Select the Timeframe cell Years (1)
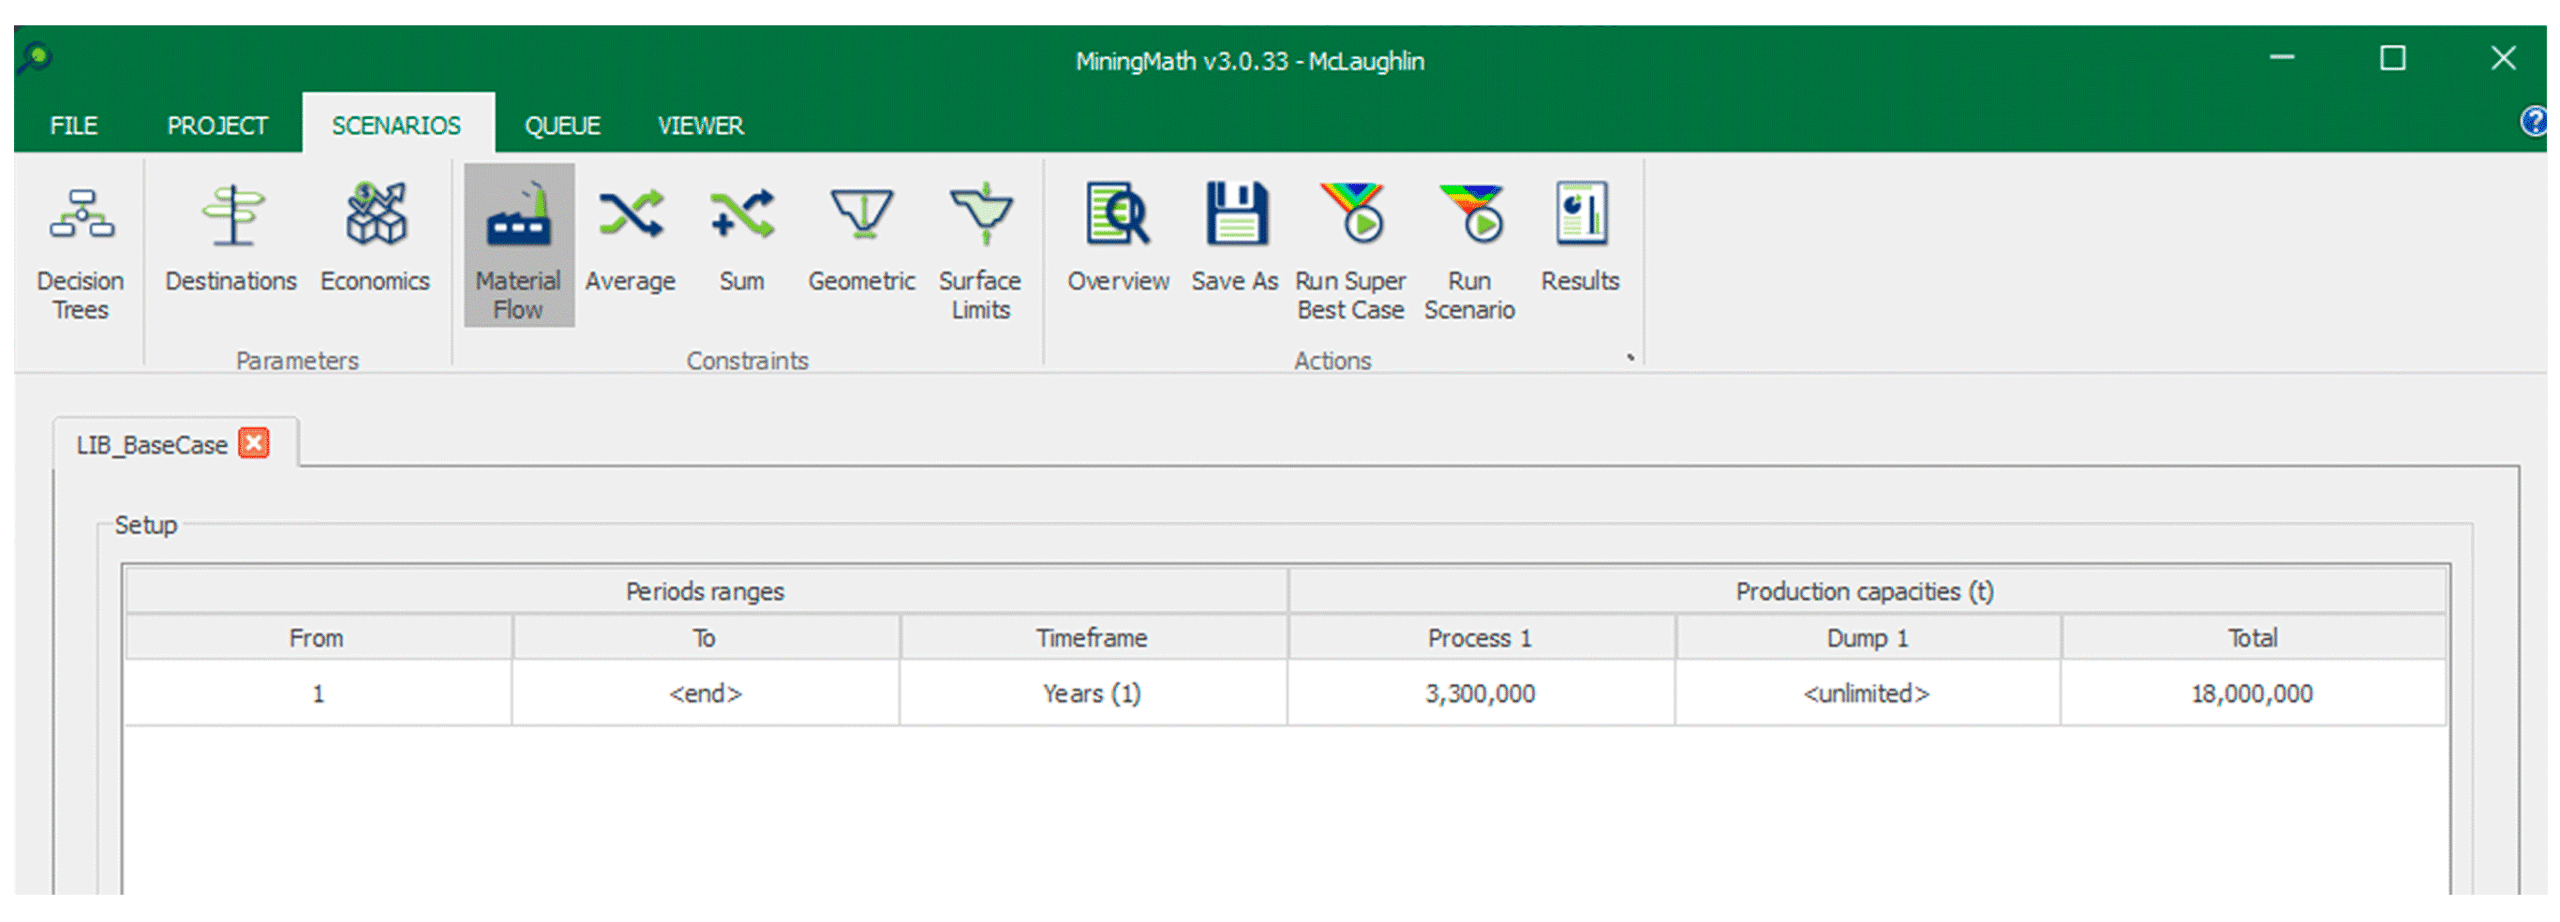The image size is (2560, 922). [1091, 693]
